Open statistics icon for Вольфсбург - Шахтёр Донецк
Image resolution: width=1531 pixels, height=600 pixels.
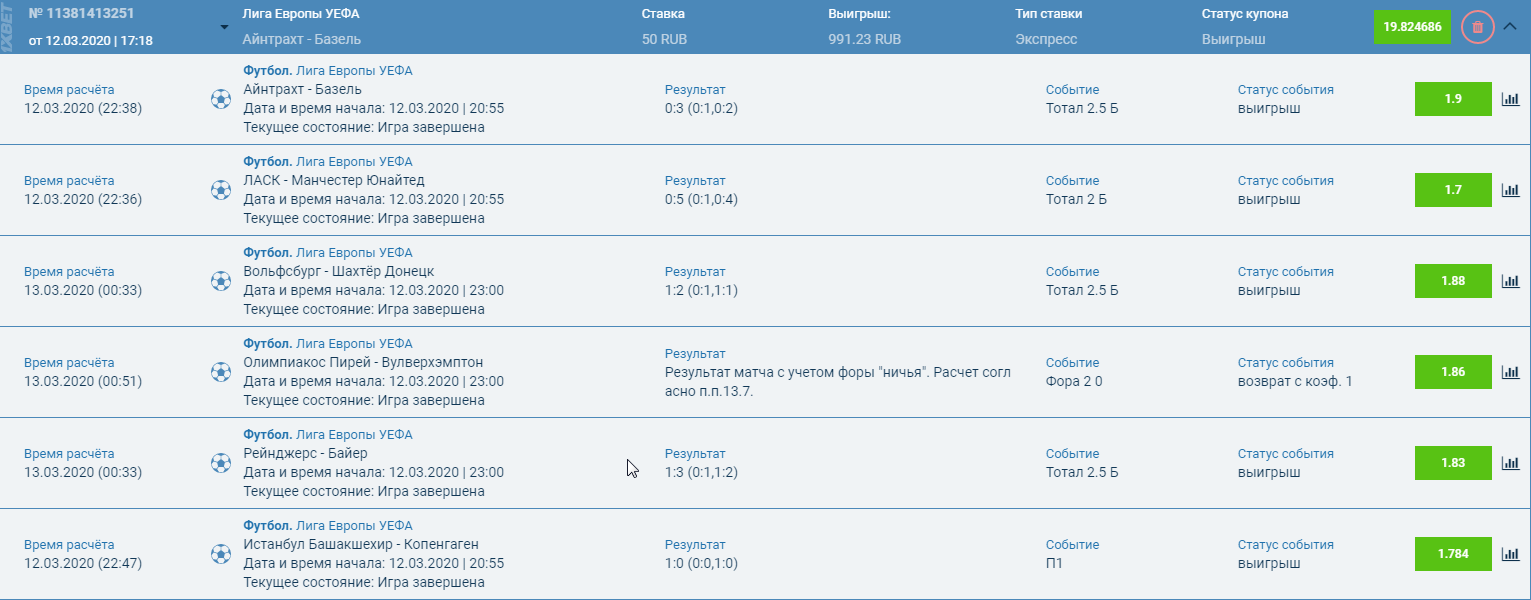pyautogui.click(x=1510, y=281)
